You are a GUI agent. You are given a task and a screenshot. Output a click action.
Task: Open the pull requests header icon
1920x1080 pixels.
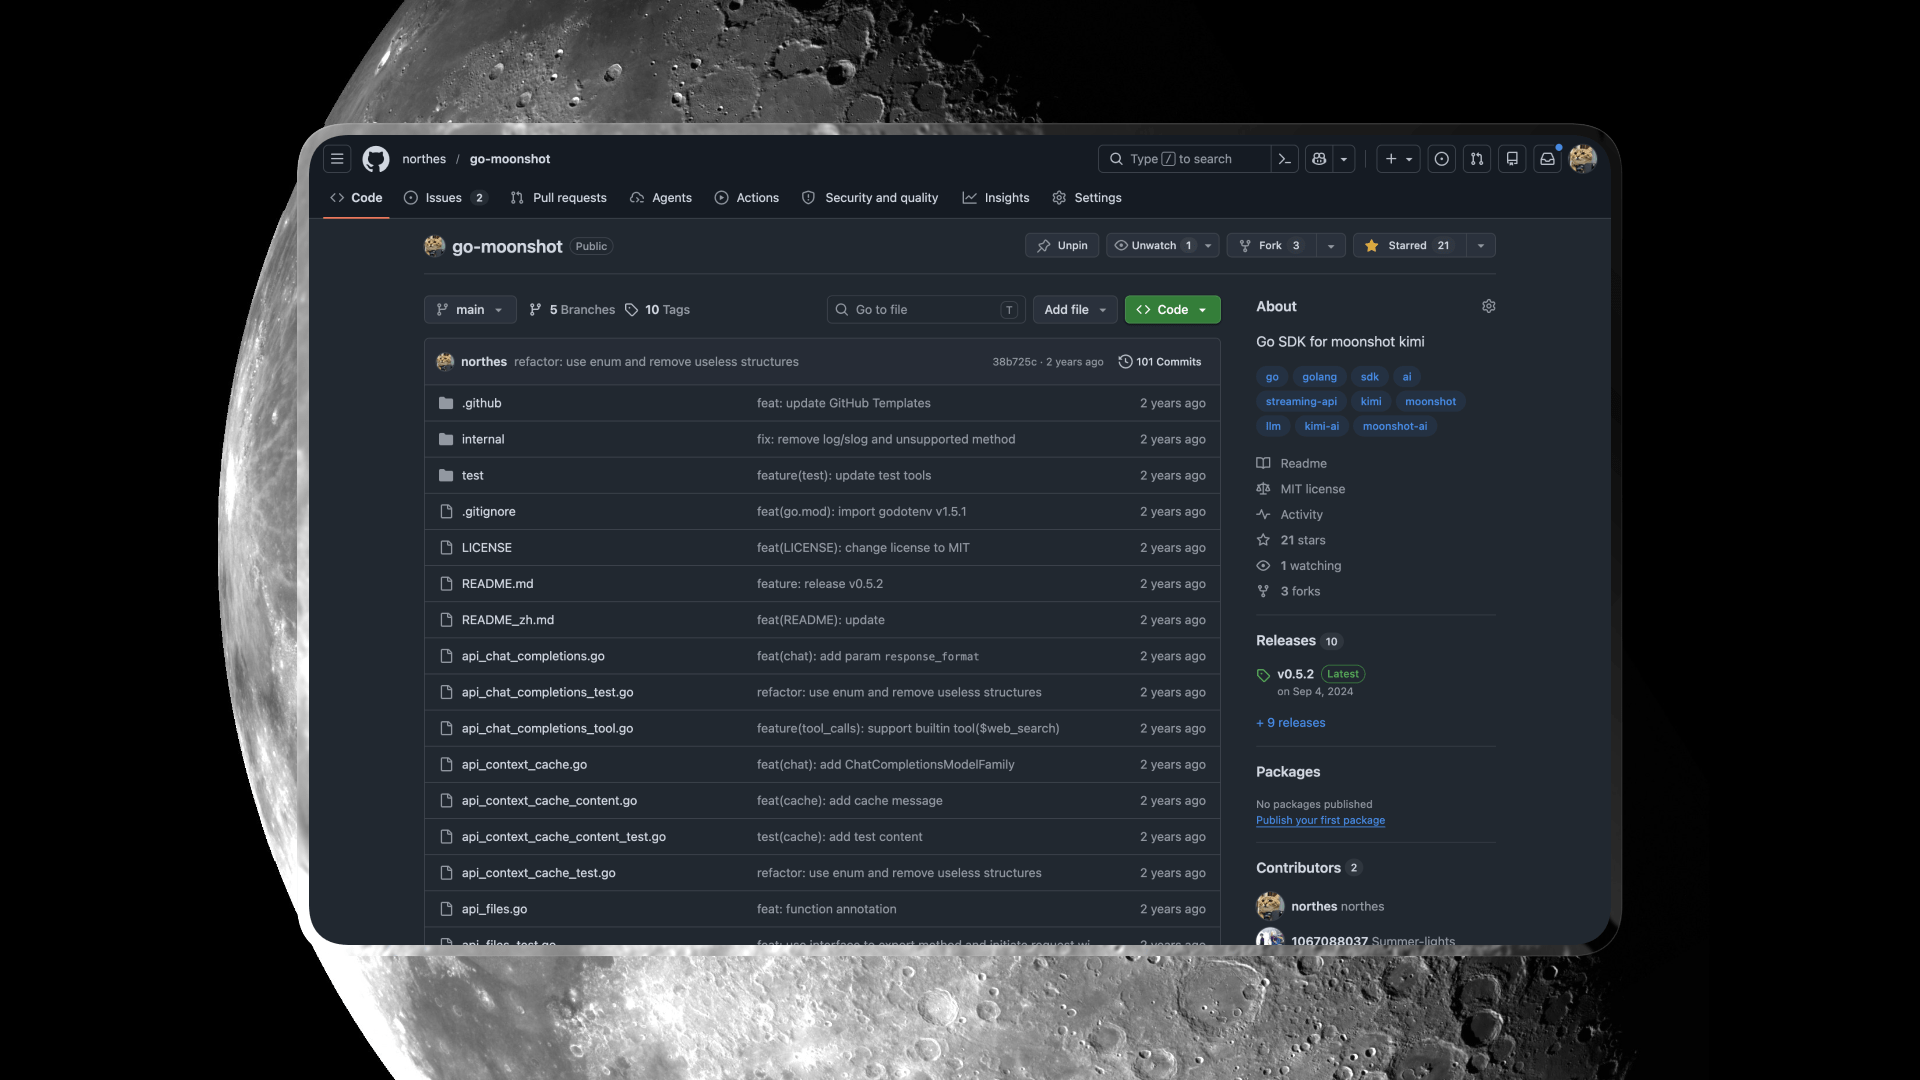click(1477, 159)
